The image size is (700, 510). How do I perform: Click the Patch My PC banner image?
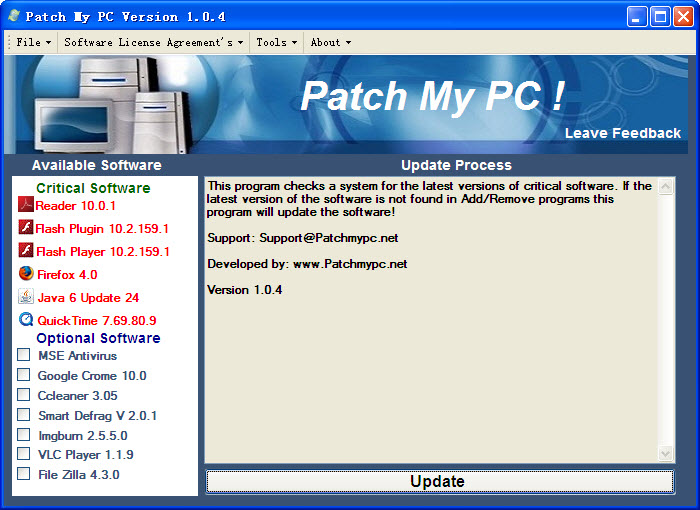(x=346, y=105)
